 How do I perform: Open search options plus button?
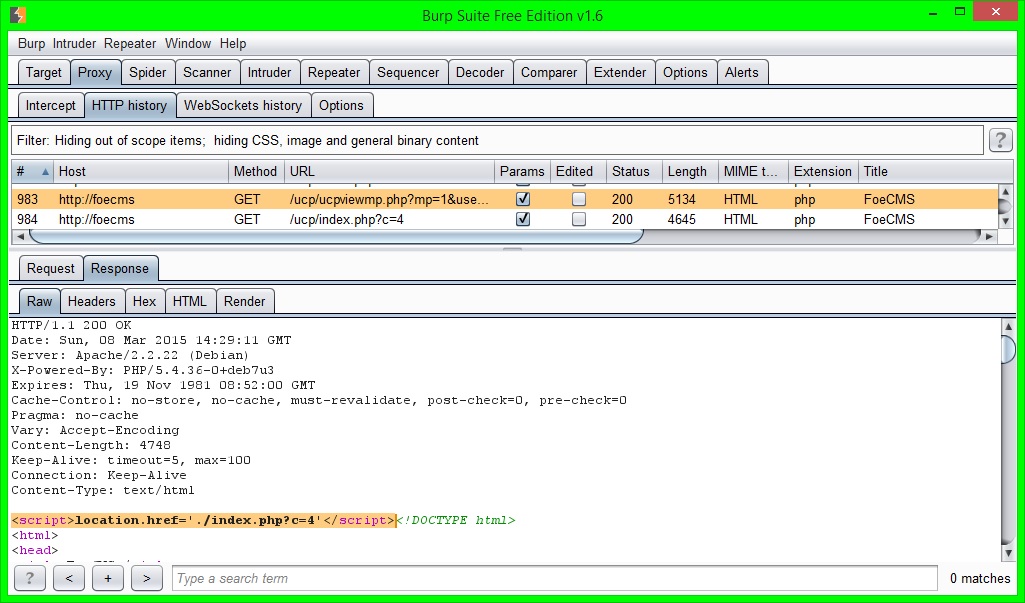108,578
